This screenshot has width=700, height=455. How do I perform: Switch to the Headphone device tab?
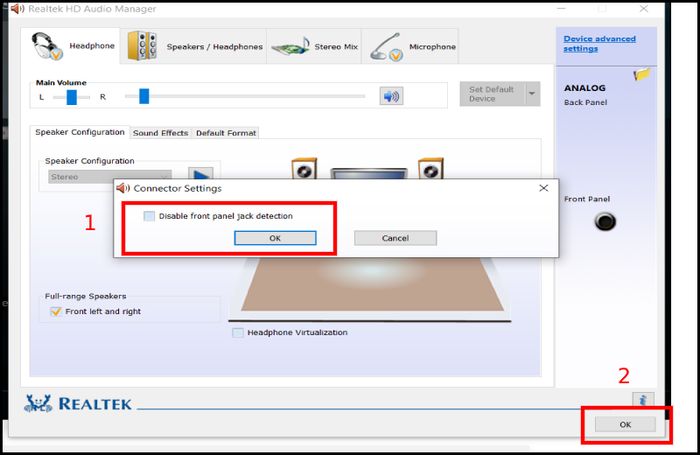[x=71, y=46]
